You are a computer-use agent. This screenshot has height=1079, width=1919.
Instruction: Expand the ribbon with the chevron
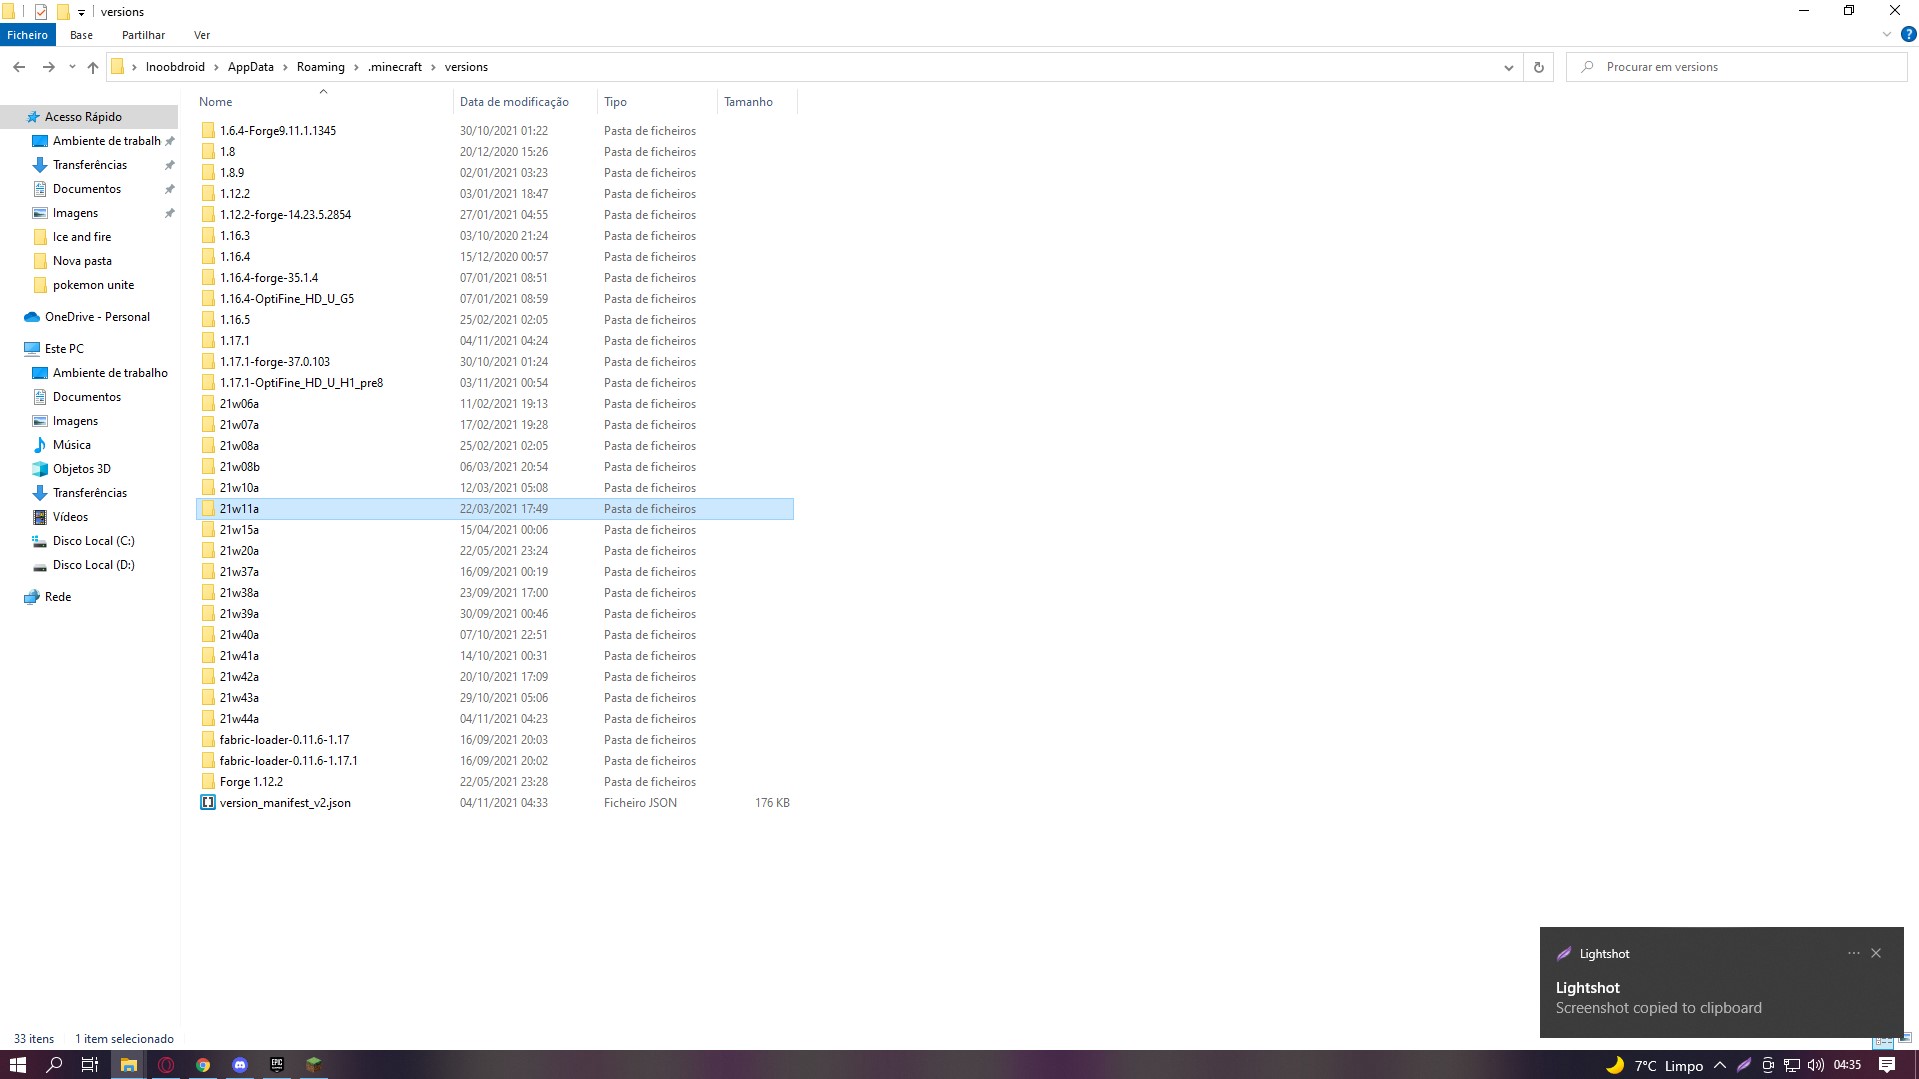pos(1887,35)
